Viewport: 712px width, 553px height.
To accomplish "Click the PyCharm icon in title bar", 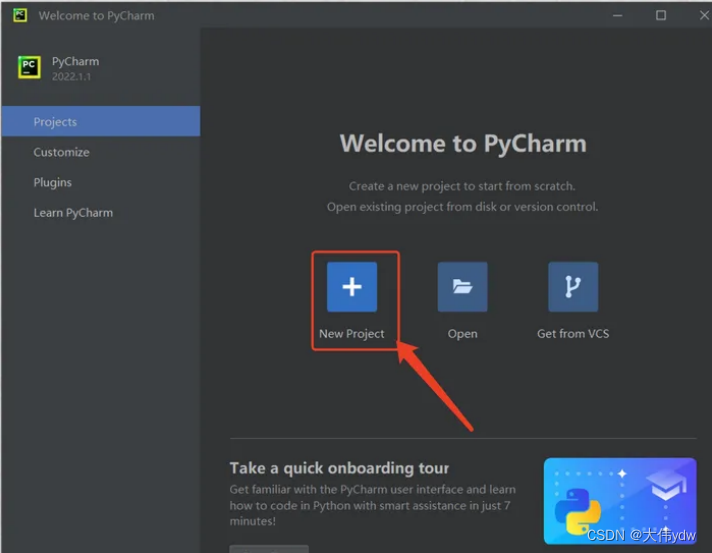I will (20, 15).
